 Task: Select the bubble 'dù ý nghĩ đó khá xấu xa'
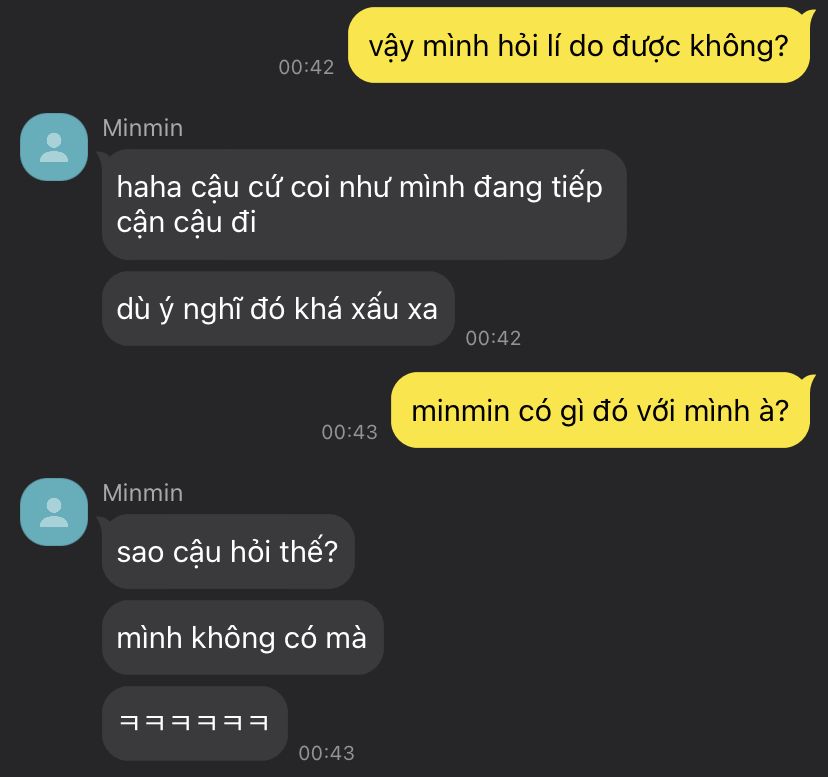[x=278, y=308]
